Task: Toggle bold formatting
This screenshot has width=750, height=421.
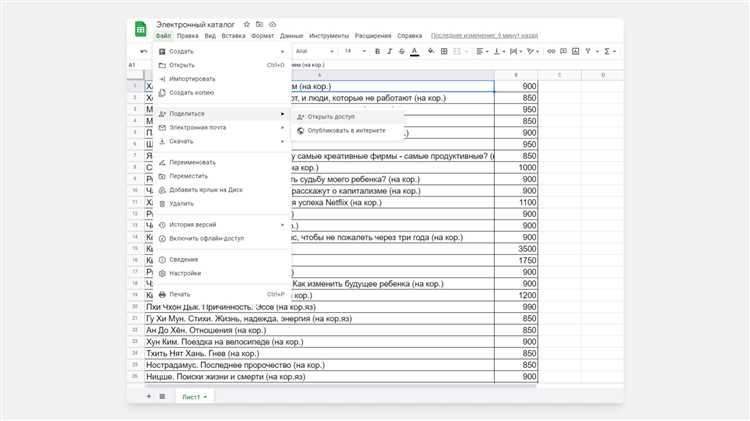Action: pyautogui.click(x=377, y=51)
